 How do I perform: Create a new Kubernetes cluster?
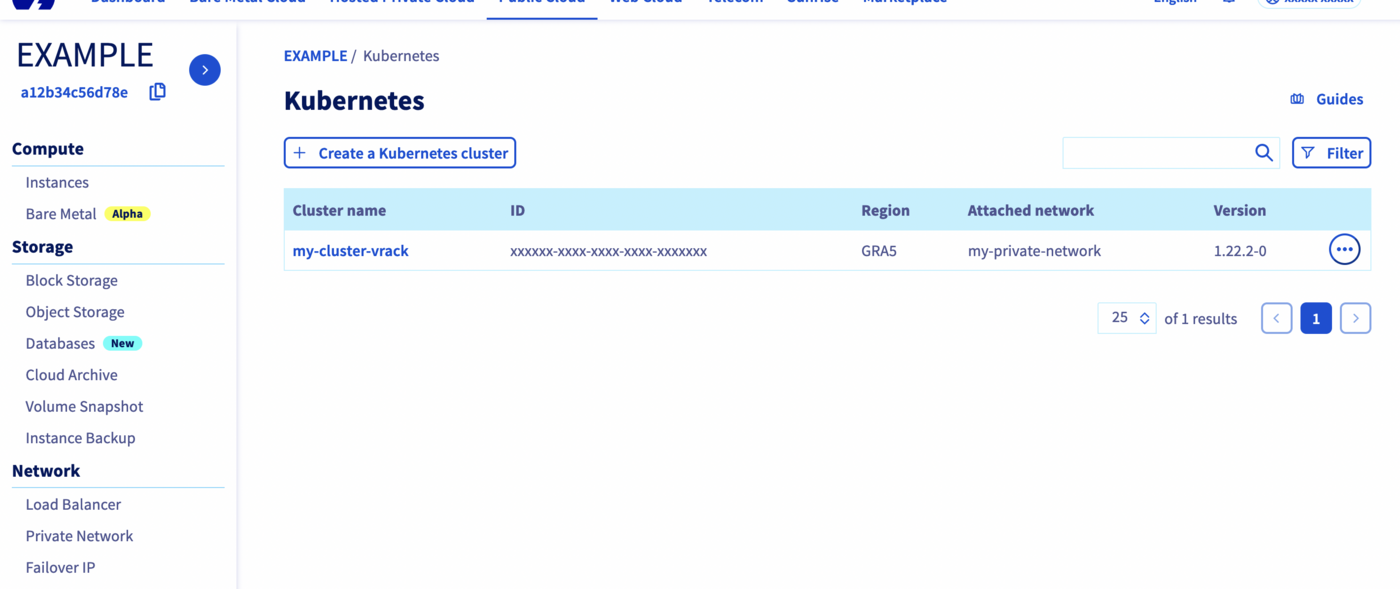pyautogui.click(x=399, y=152)
